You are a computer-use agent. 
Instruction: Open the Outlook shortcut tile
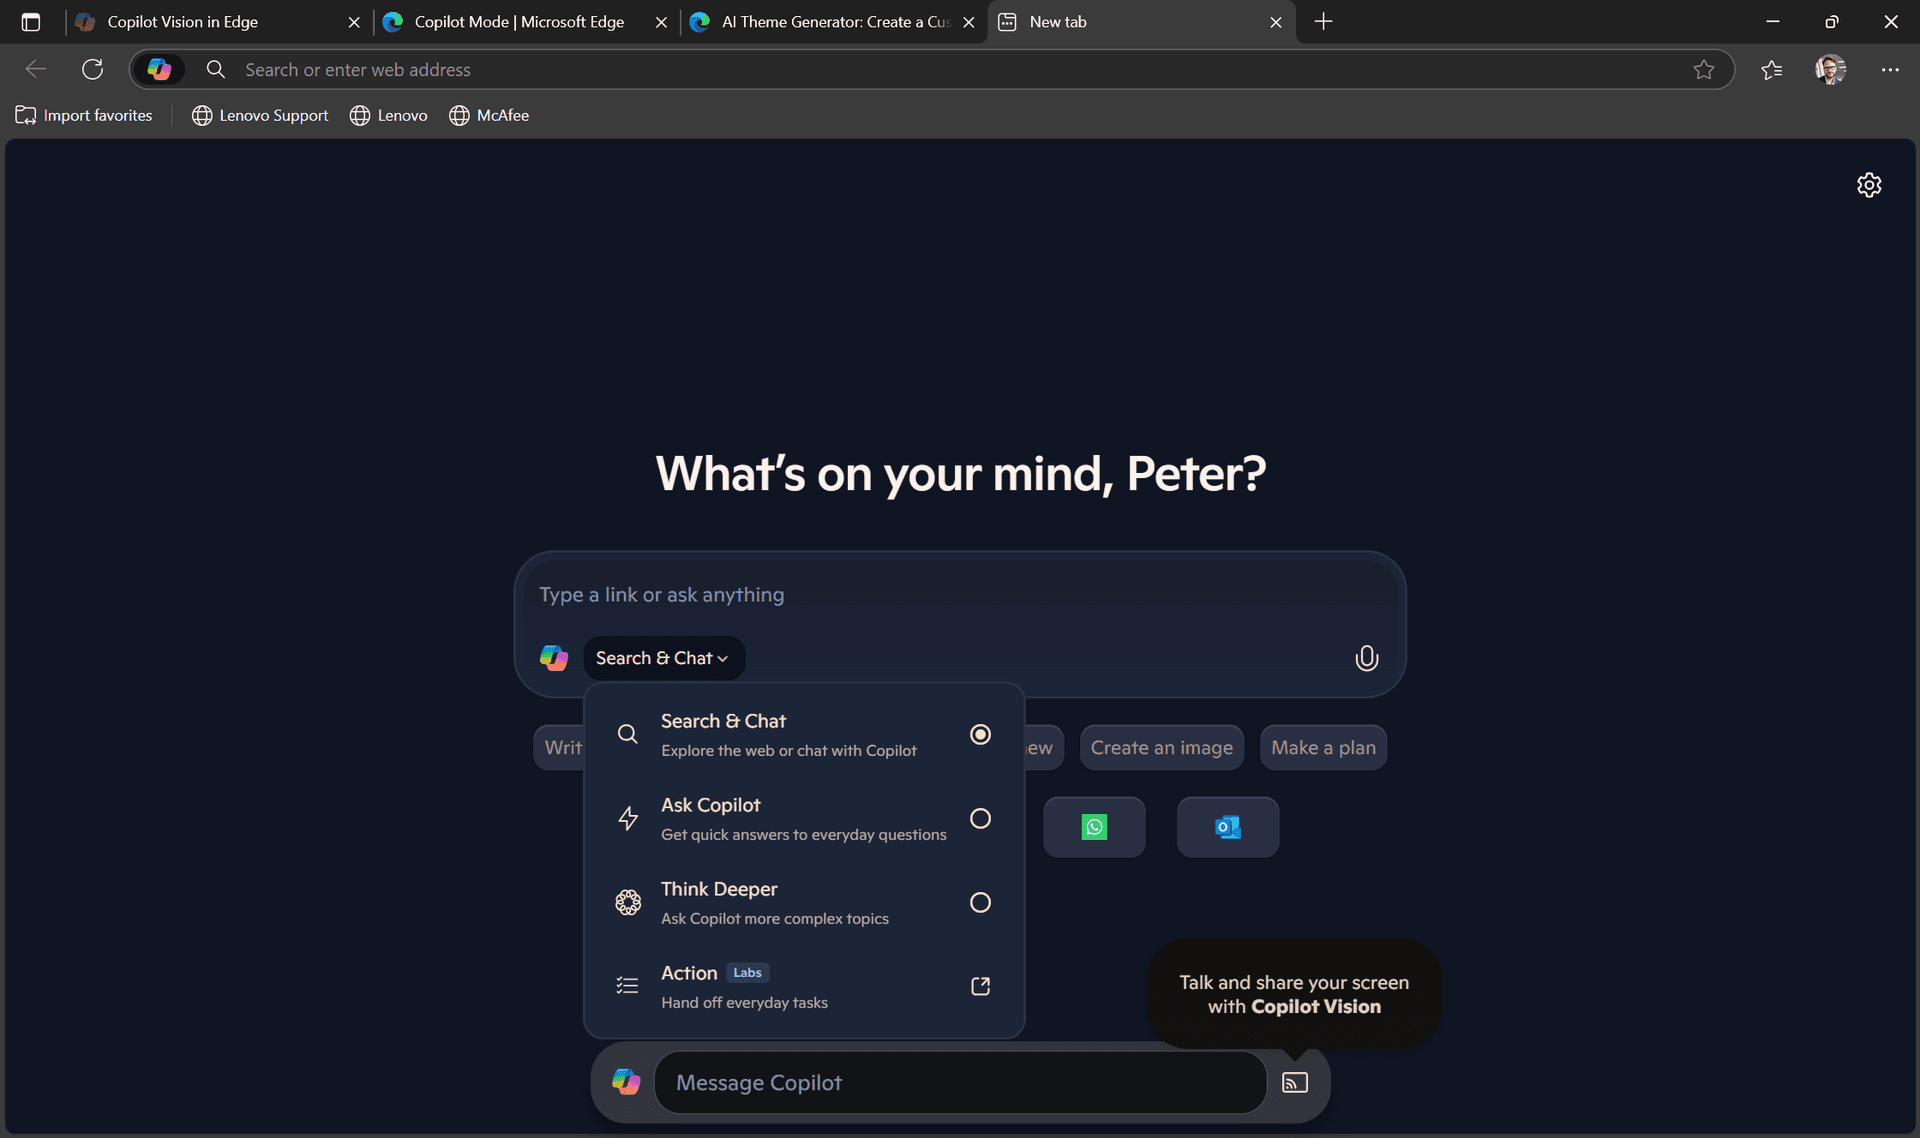1227,827
